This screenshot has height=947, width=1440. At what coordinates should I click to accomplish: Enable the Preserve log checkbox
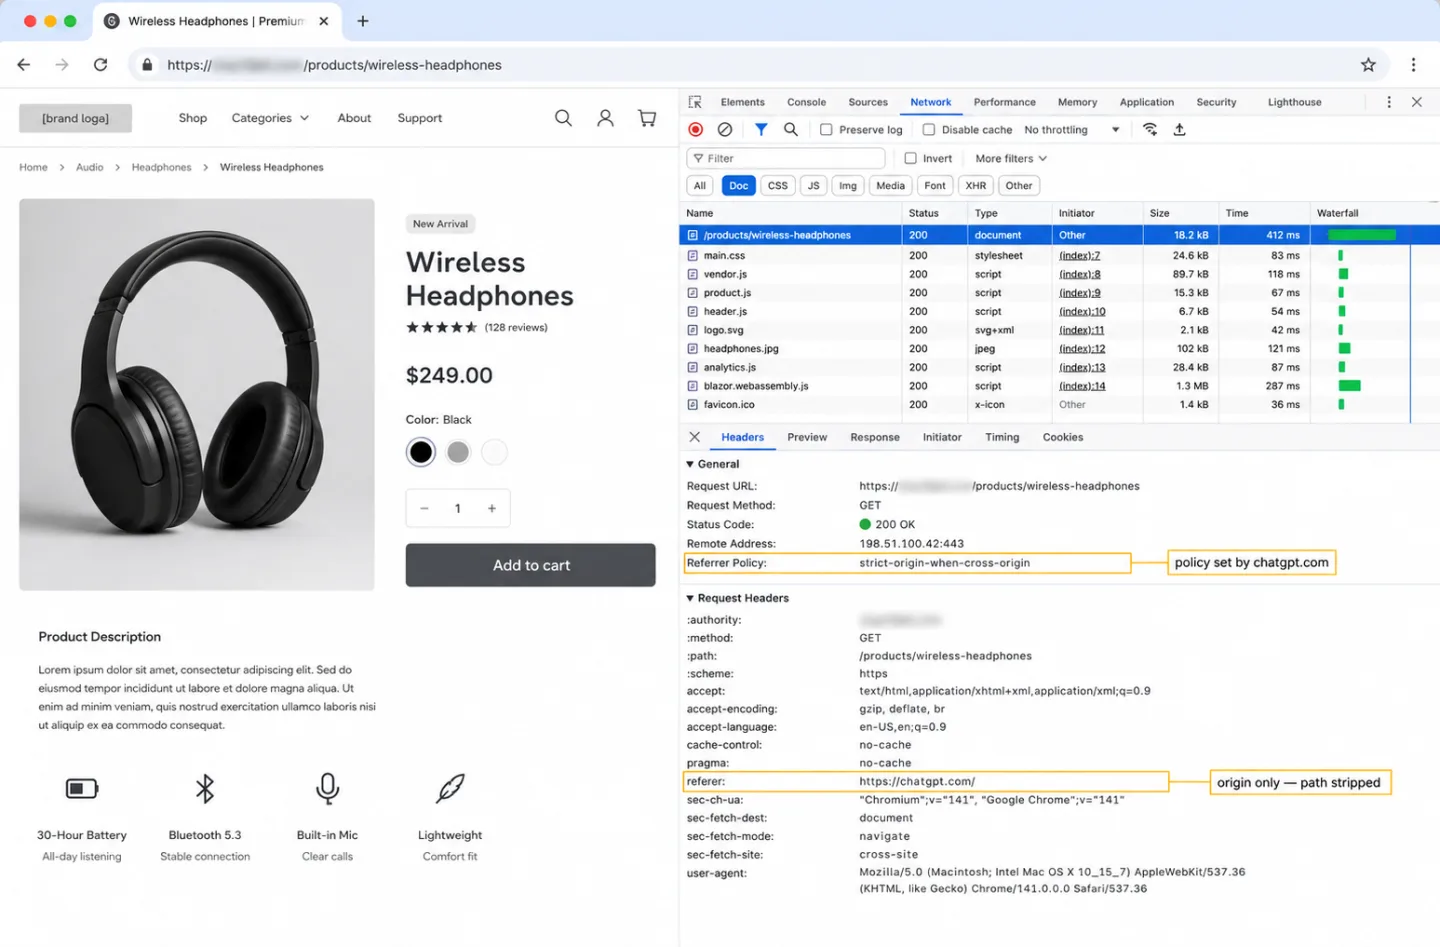826,129
